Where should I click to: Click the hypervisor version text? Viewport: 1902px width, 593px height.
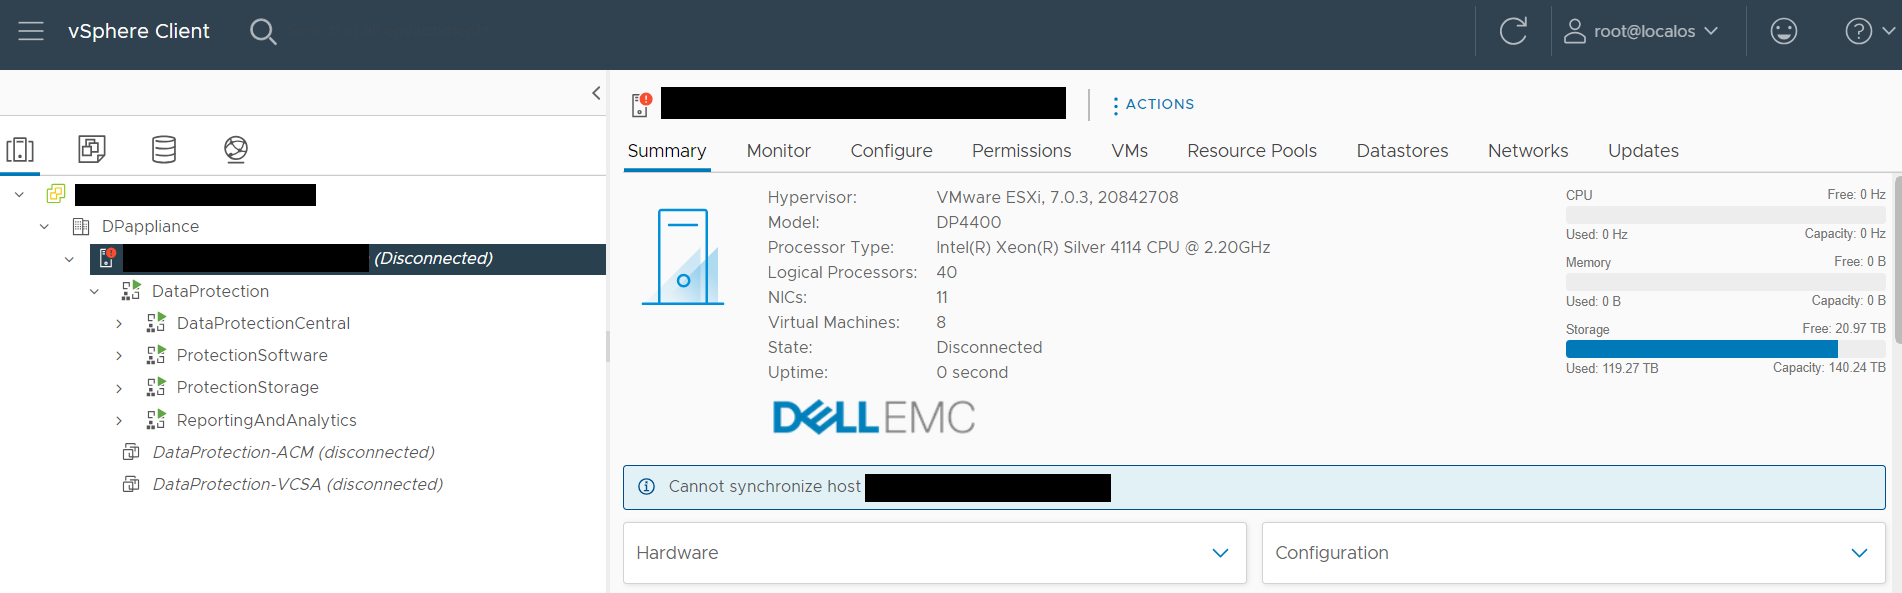1057,198
